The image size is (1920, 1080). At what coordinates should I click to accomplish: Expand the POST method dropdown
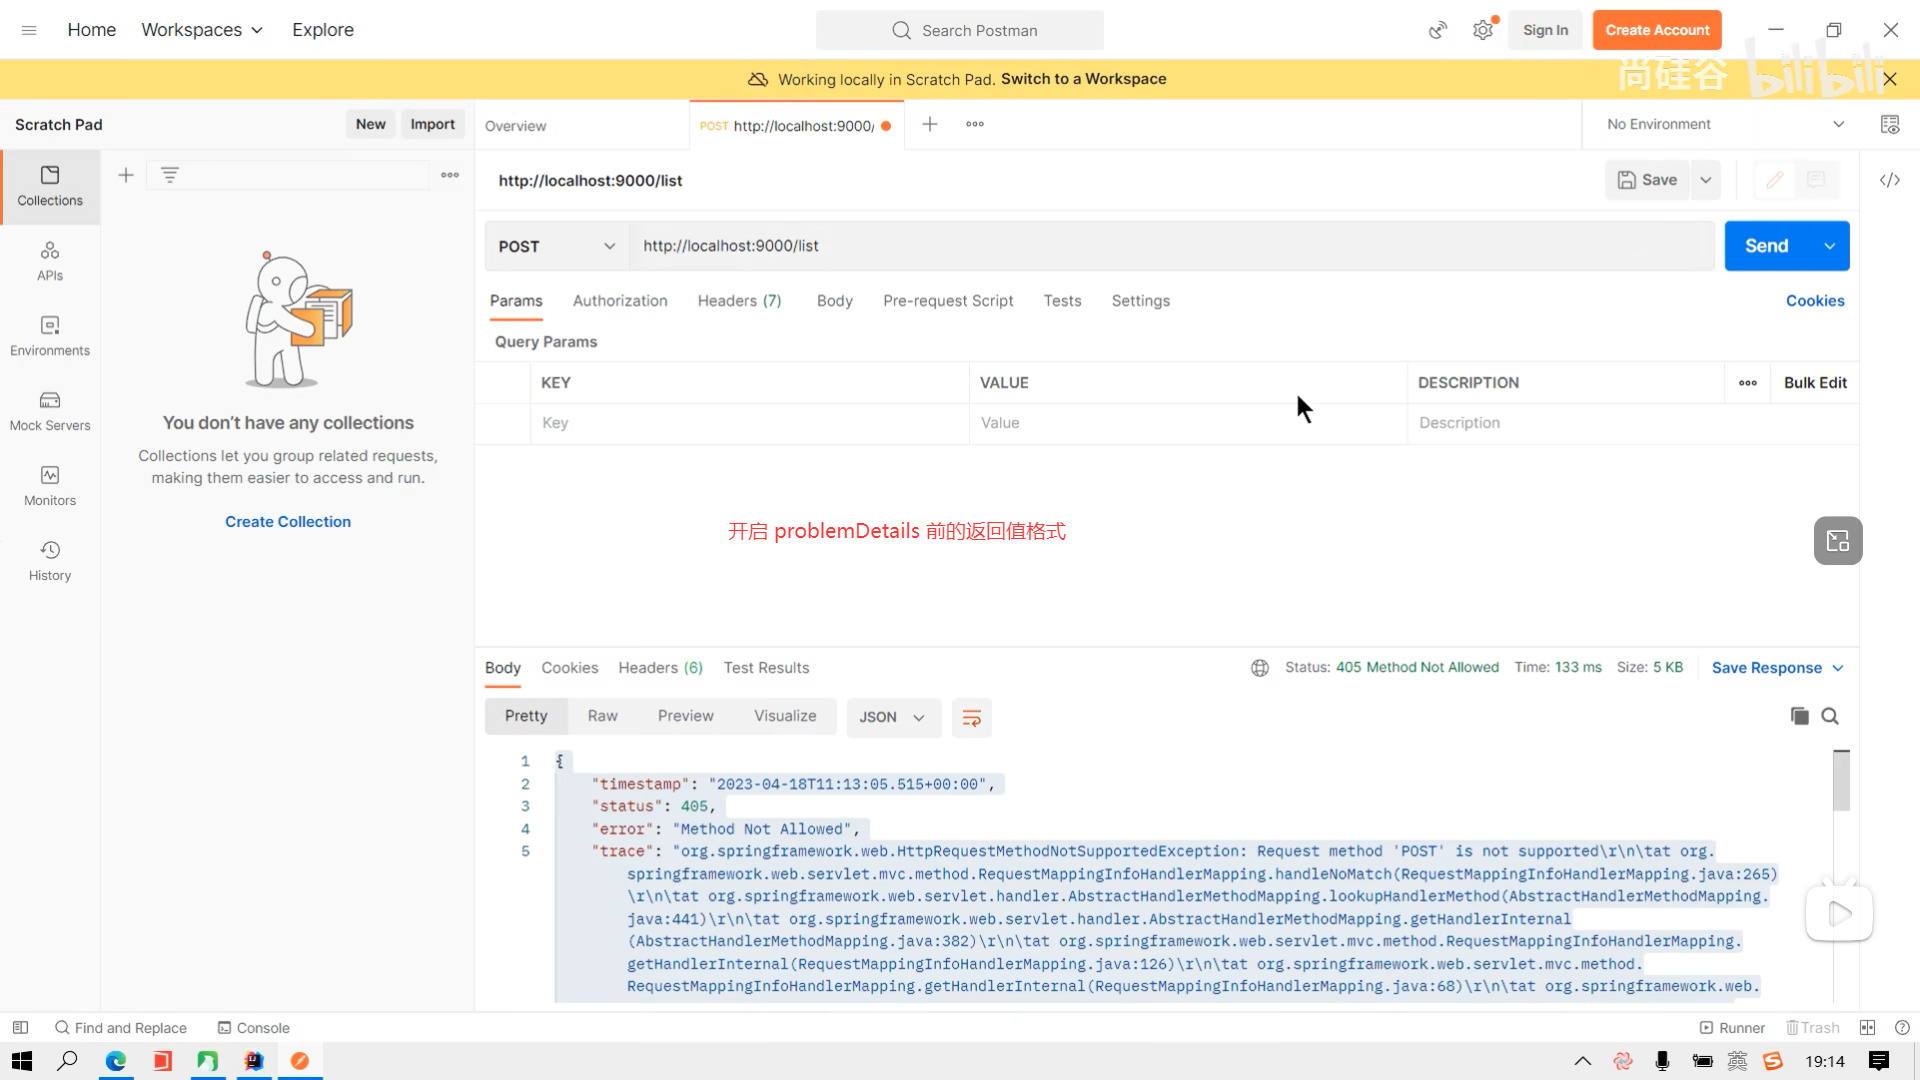[556, 246]
